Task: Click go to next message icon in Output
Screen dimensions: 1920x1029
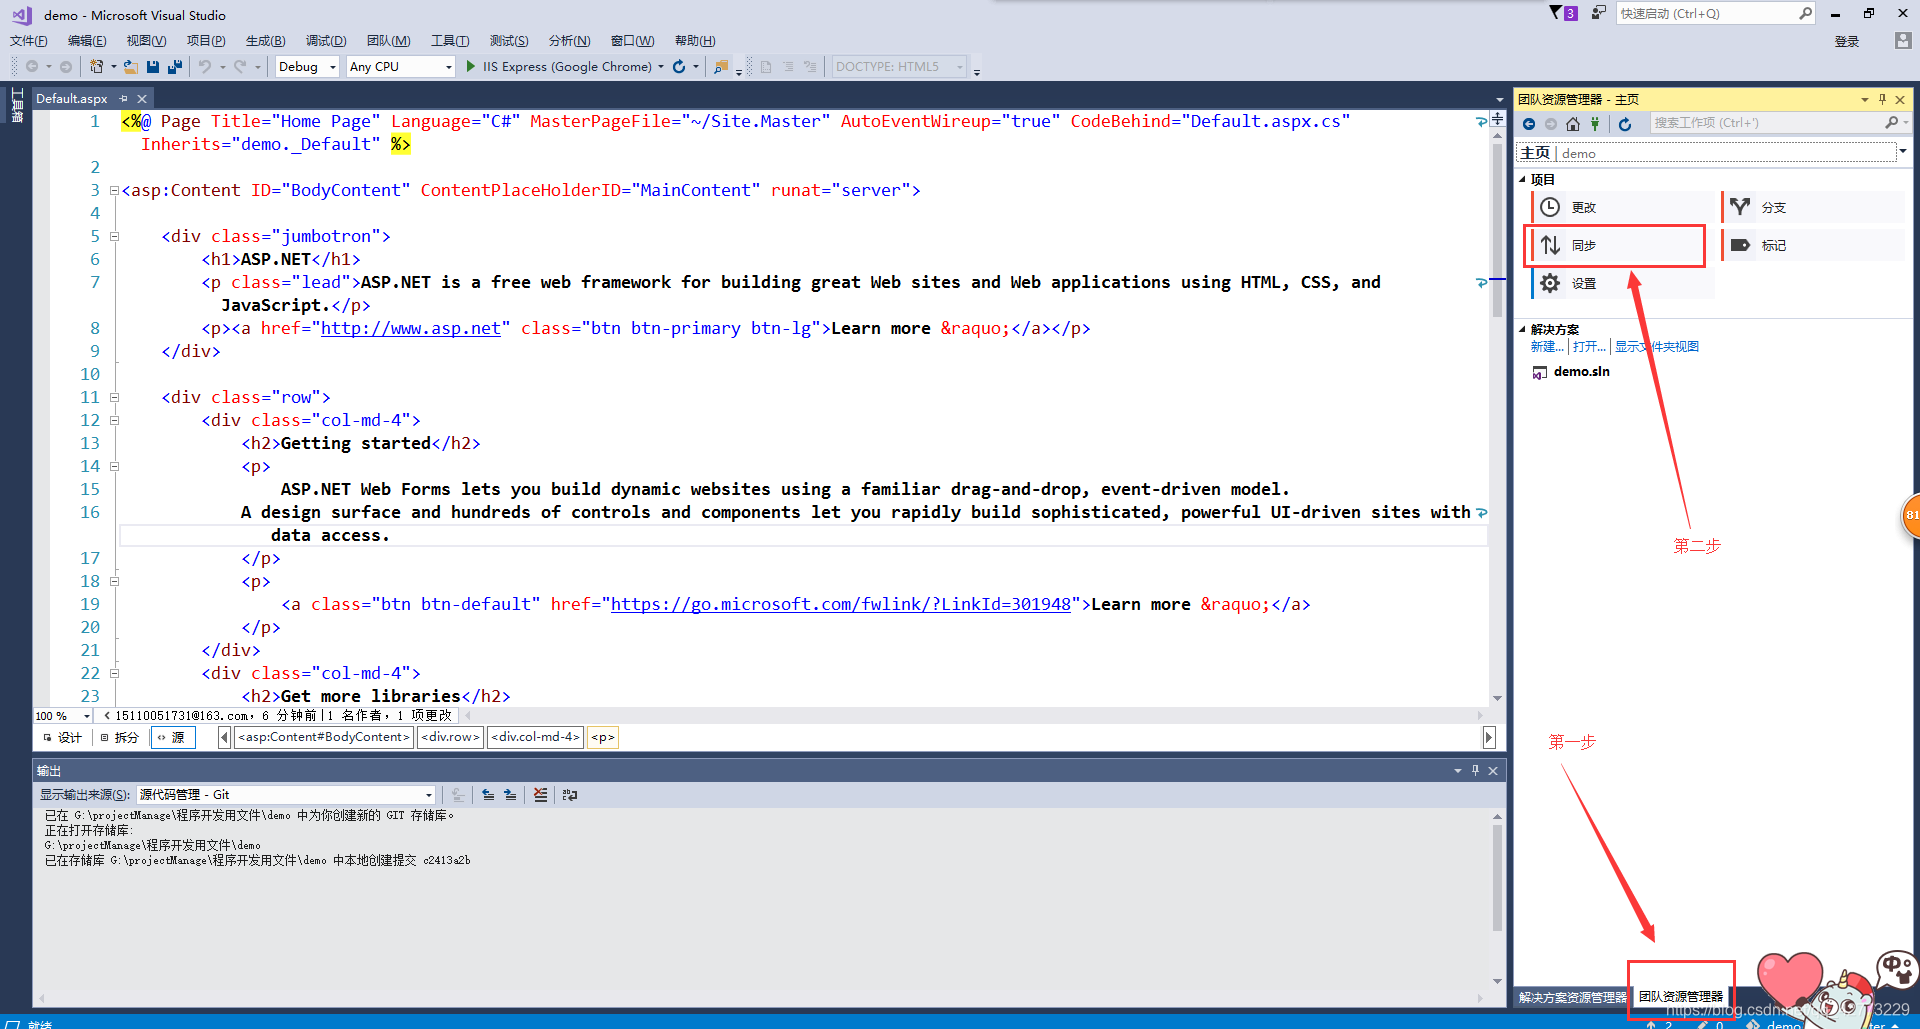Action: tap(510, 795)
